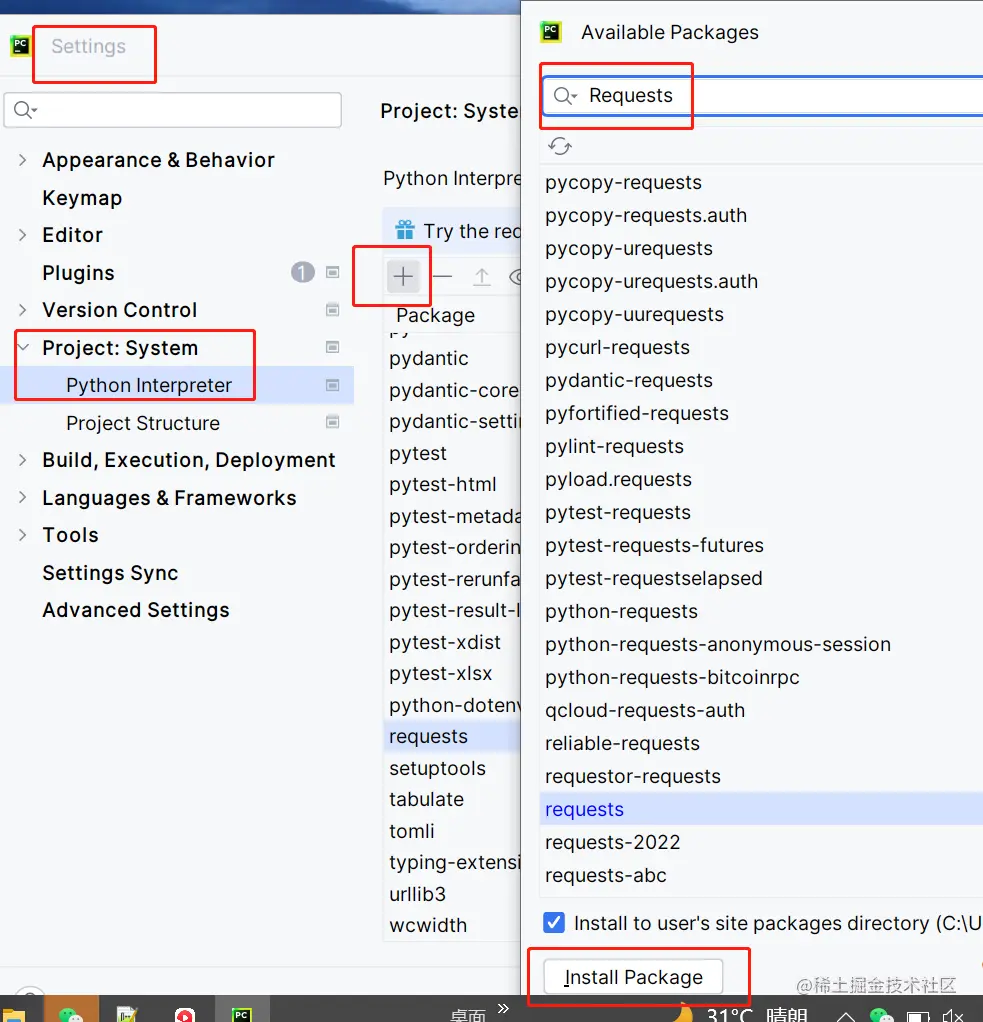Click the project-level icon next to Project: System
The height and width of the screenshot is (1022, 983).
332,347
